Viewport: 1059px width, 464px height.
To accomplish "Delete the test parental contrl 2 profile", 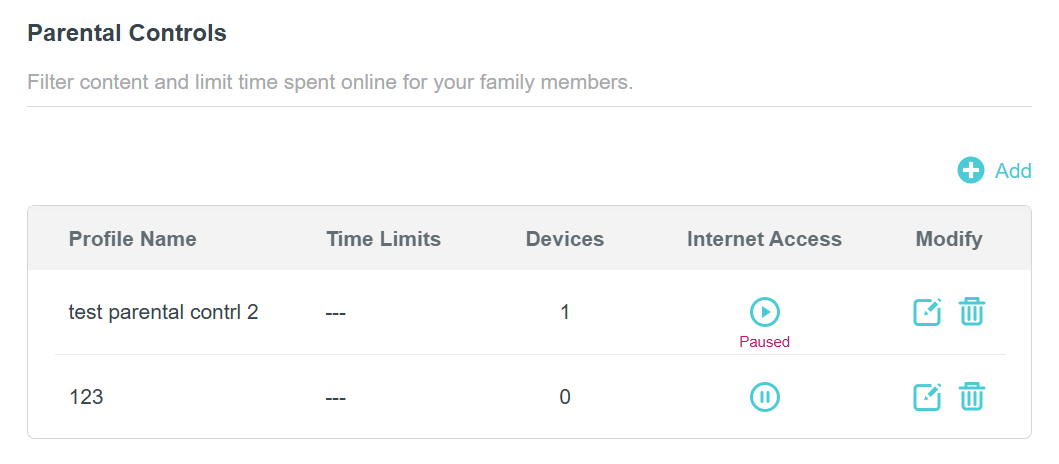I will (x=972, y=312).
